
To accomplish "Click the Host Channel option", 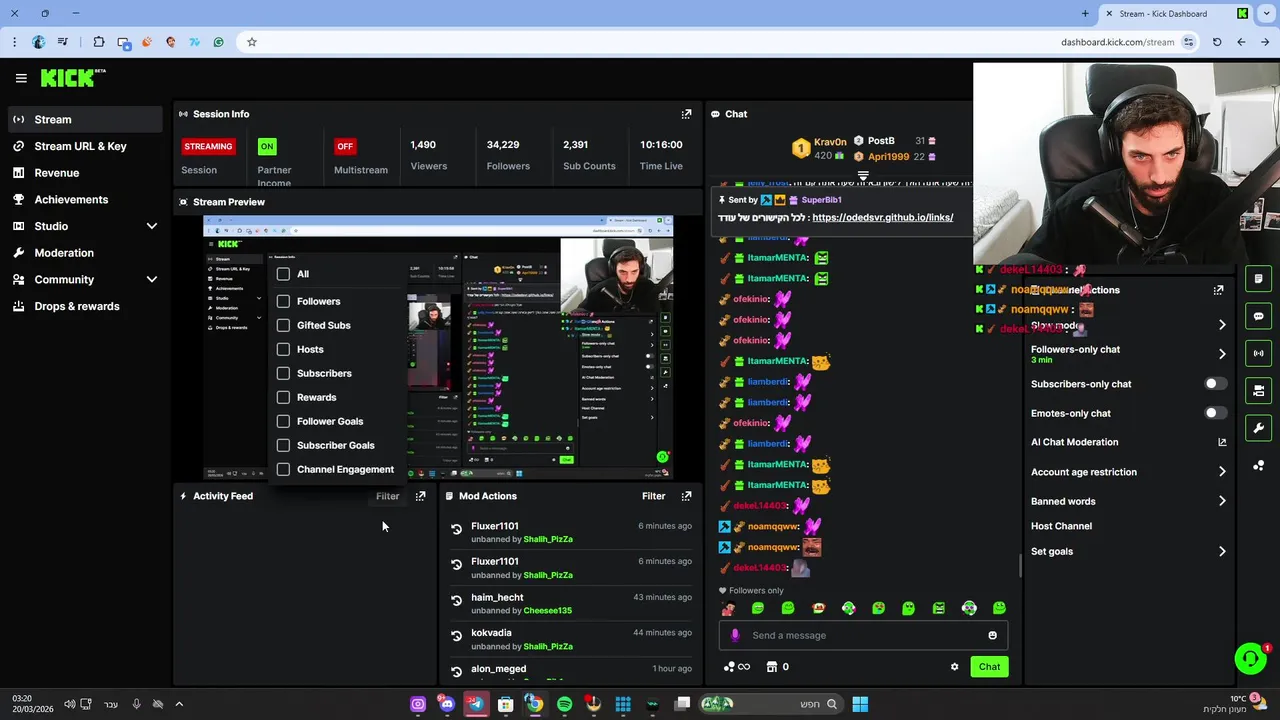I will (1061, 526).
